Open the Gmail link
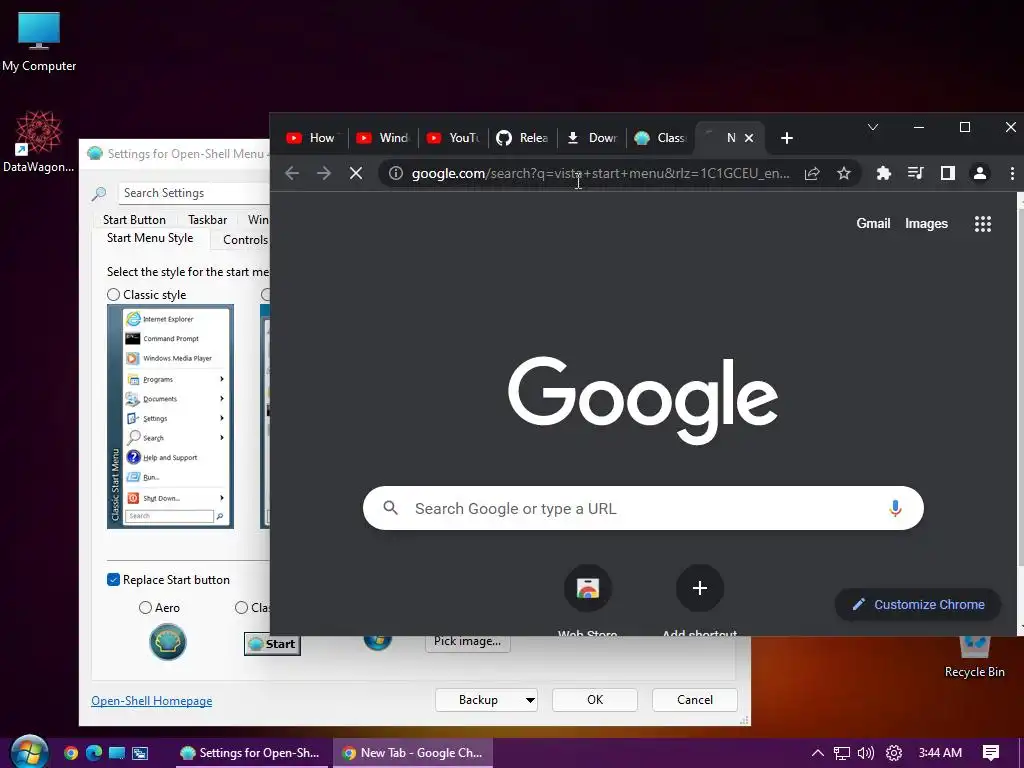The image size is (1024, 768). click(873, 223)
